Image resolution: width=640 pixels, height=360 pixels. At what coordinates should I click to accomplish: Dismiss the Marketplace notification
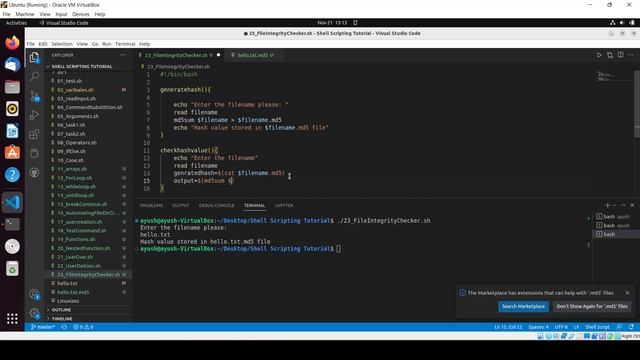[x=627, y=293]
